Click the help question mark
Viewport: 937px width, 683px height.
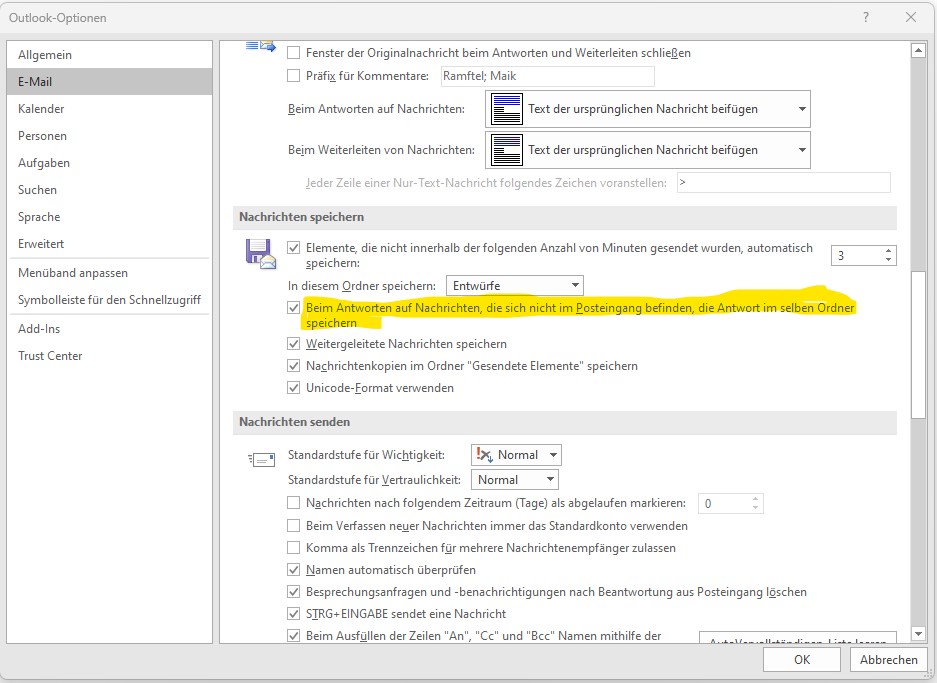[866, 17]
